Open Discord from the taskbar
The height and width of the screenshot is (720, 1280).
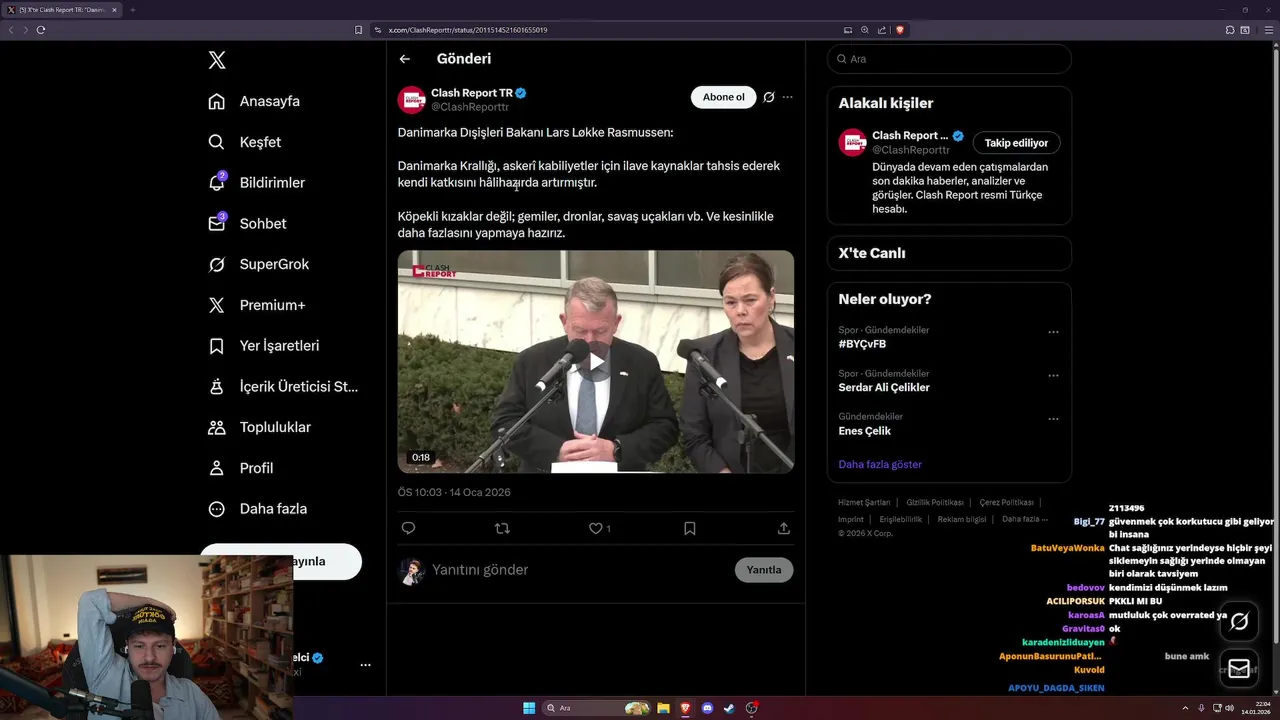pyautogui.click(x=708, y=708)
